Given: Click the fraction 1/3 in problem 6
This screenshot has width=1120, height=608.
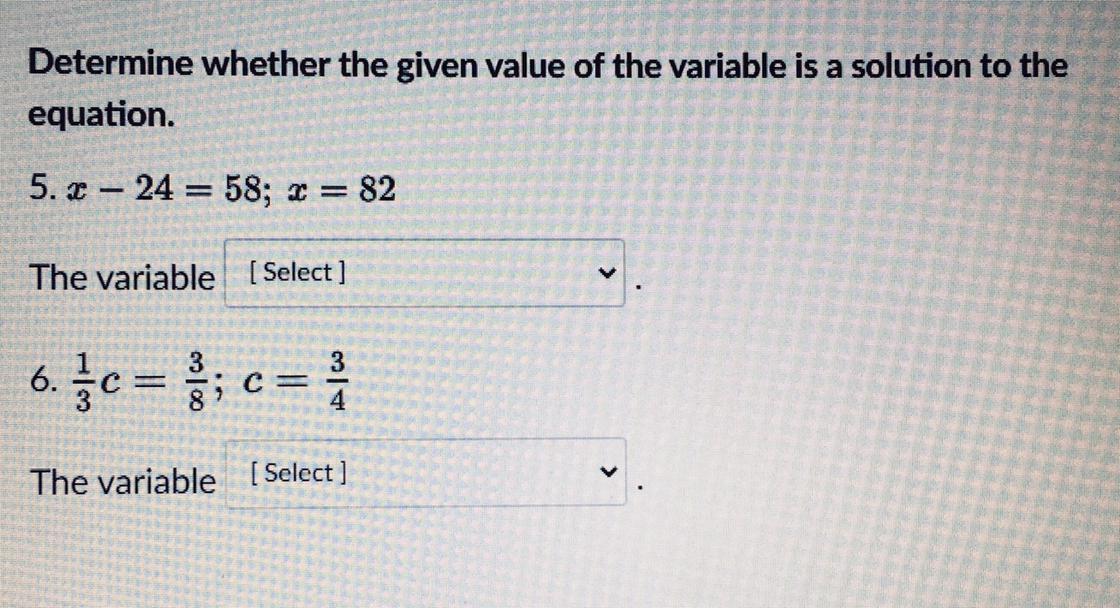Looking at the screenshot, I should pyautogui.click(x=84, y=383).
